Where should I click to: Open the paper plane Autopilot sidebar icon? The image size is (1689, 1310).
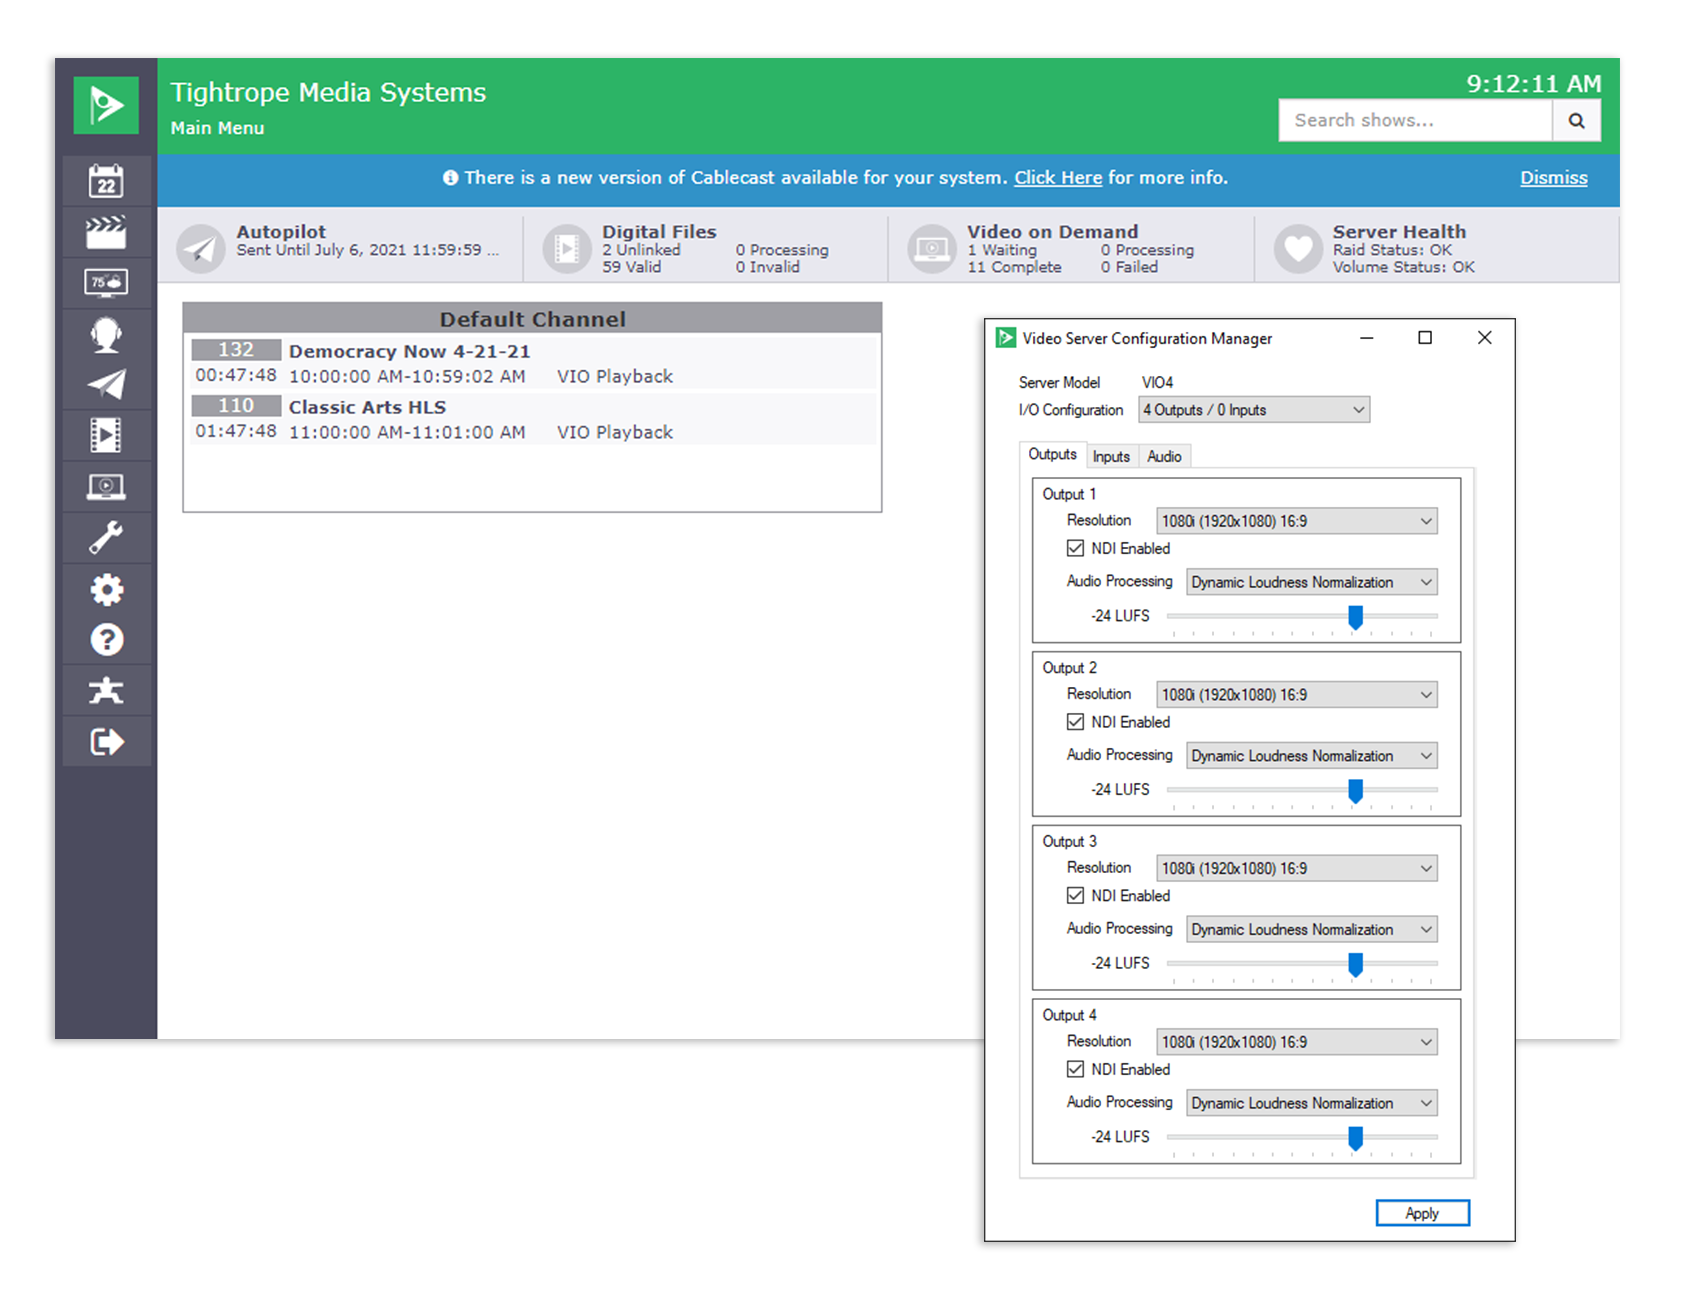pyautogui.click(x=106, y=385)
